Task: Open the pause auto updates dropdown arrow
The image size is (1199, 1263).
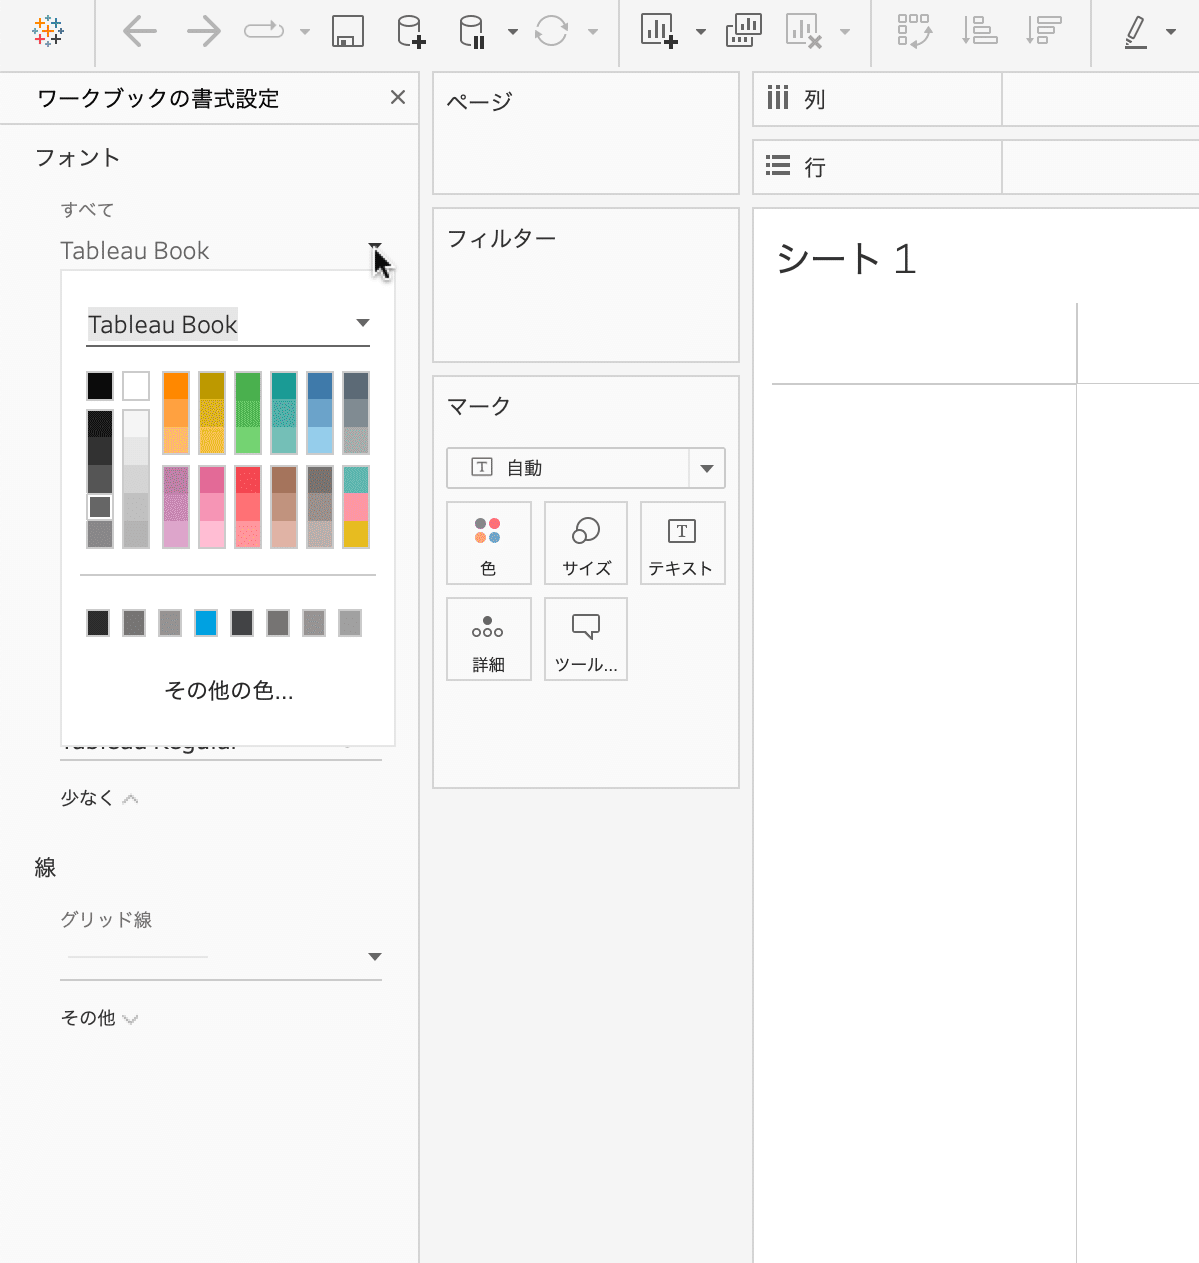Action: (x=512, y=32)
